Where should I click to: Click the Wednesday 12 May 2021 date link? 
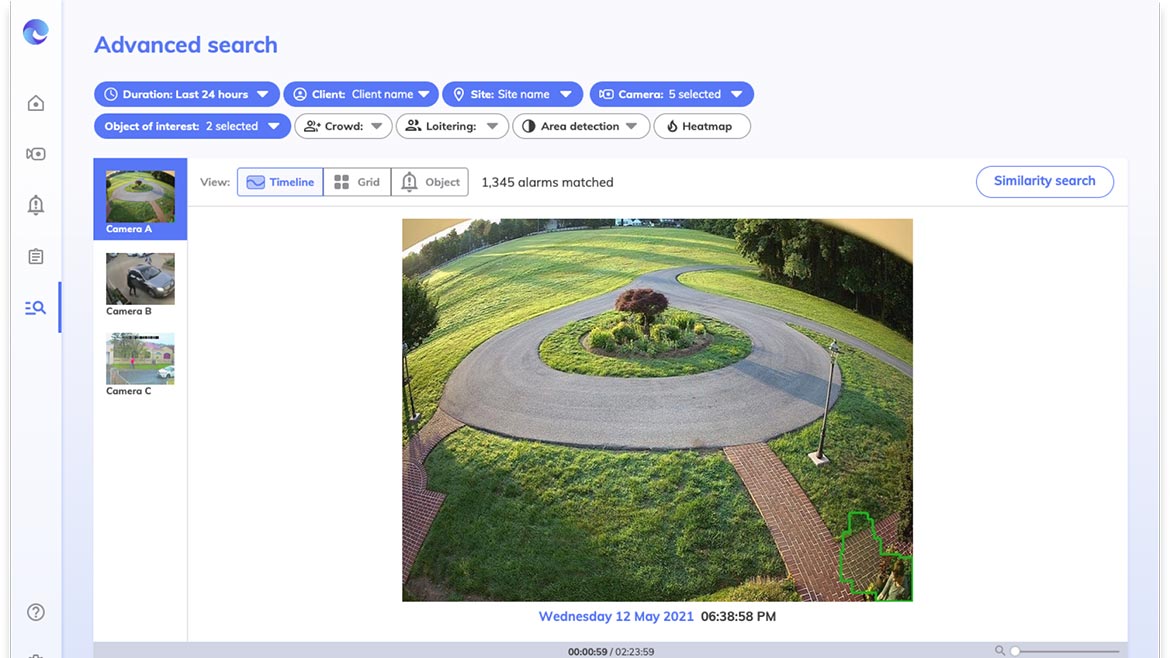616,616
